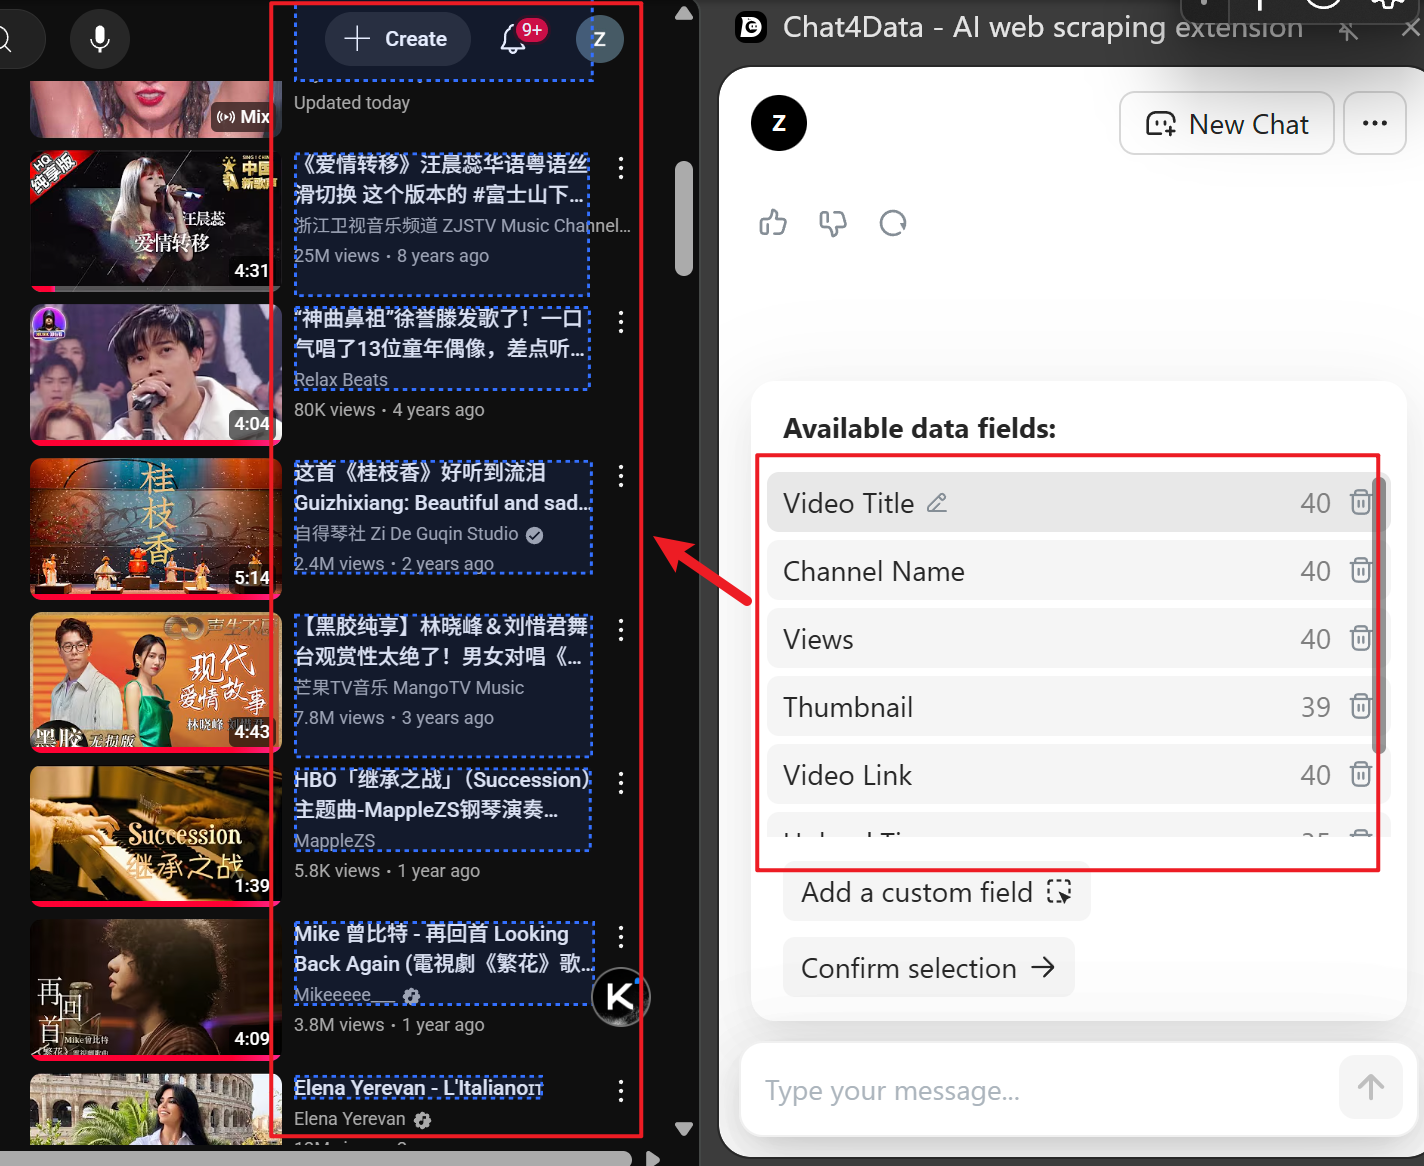Screen dimensions: 1424x1166
Task: Open the HBO 继承之战 video title
Action: tap(442, 794)
